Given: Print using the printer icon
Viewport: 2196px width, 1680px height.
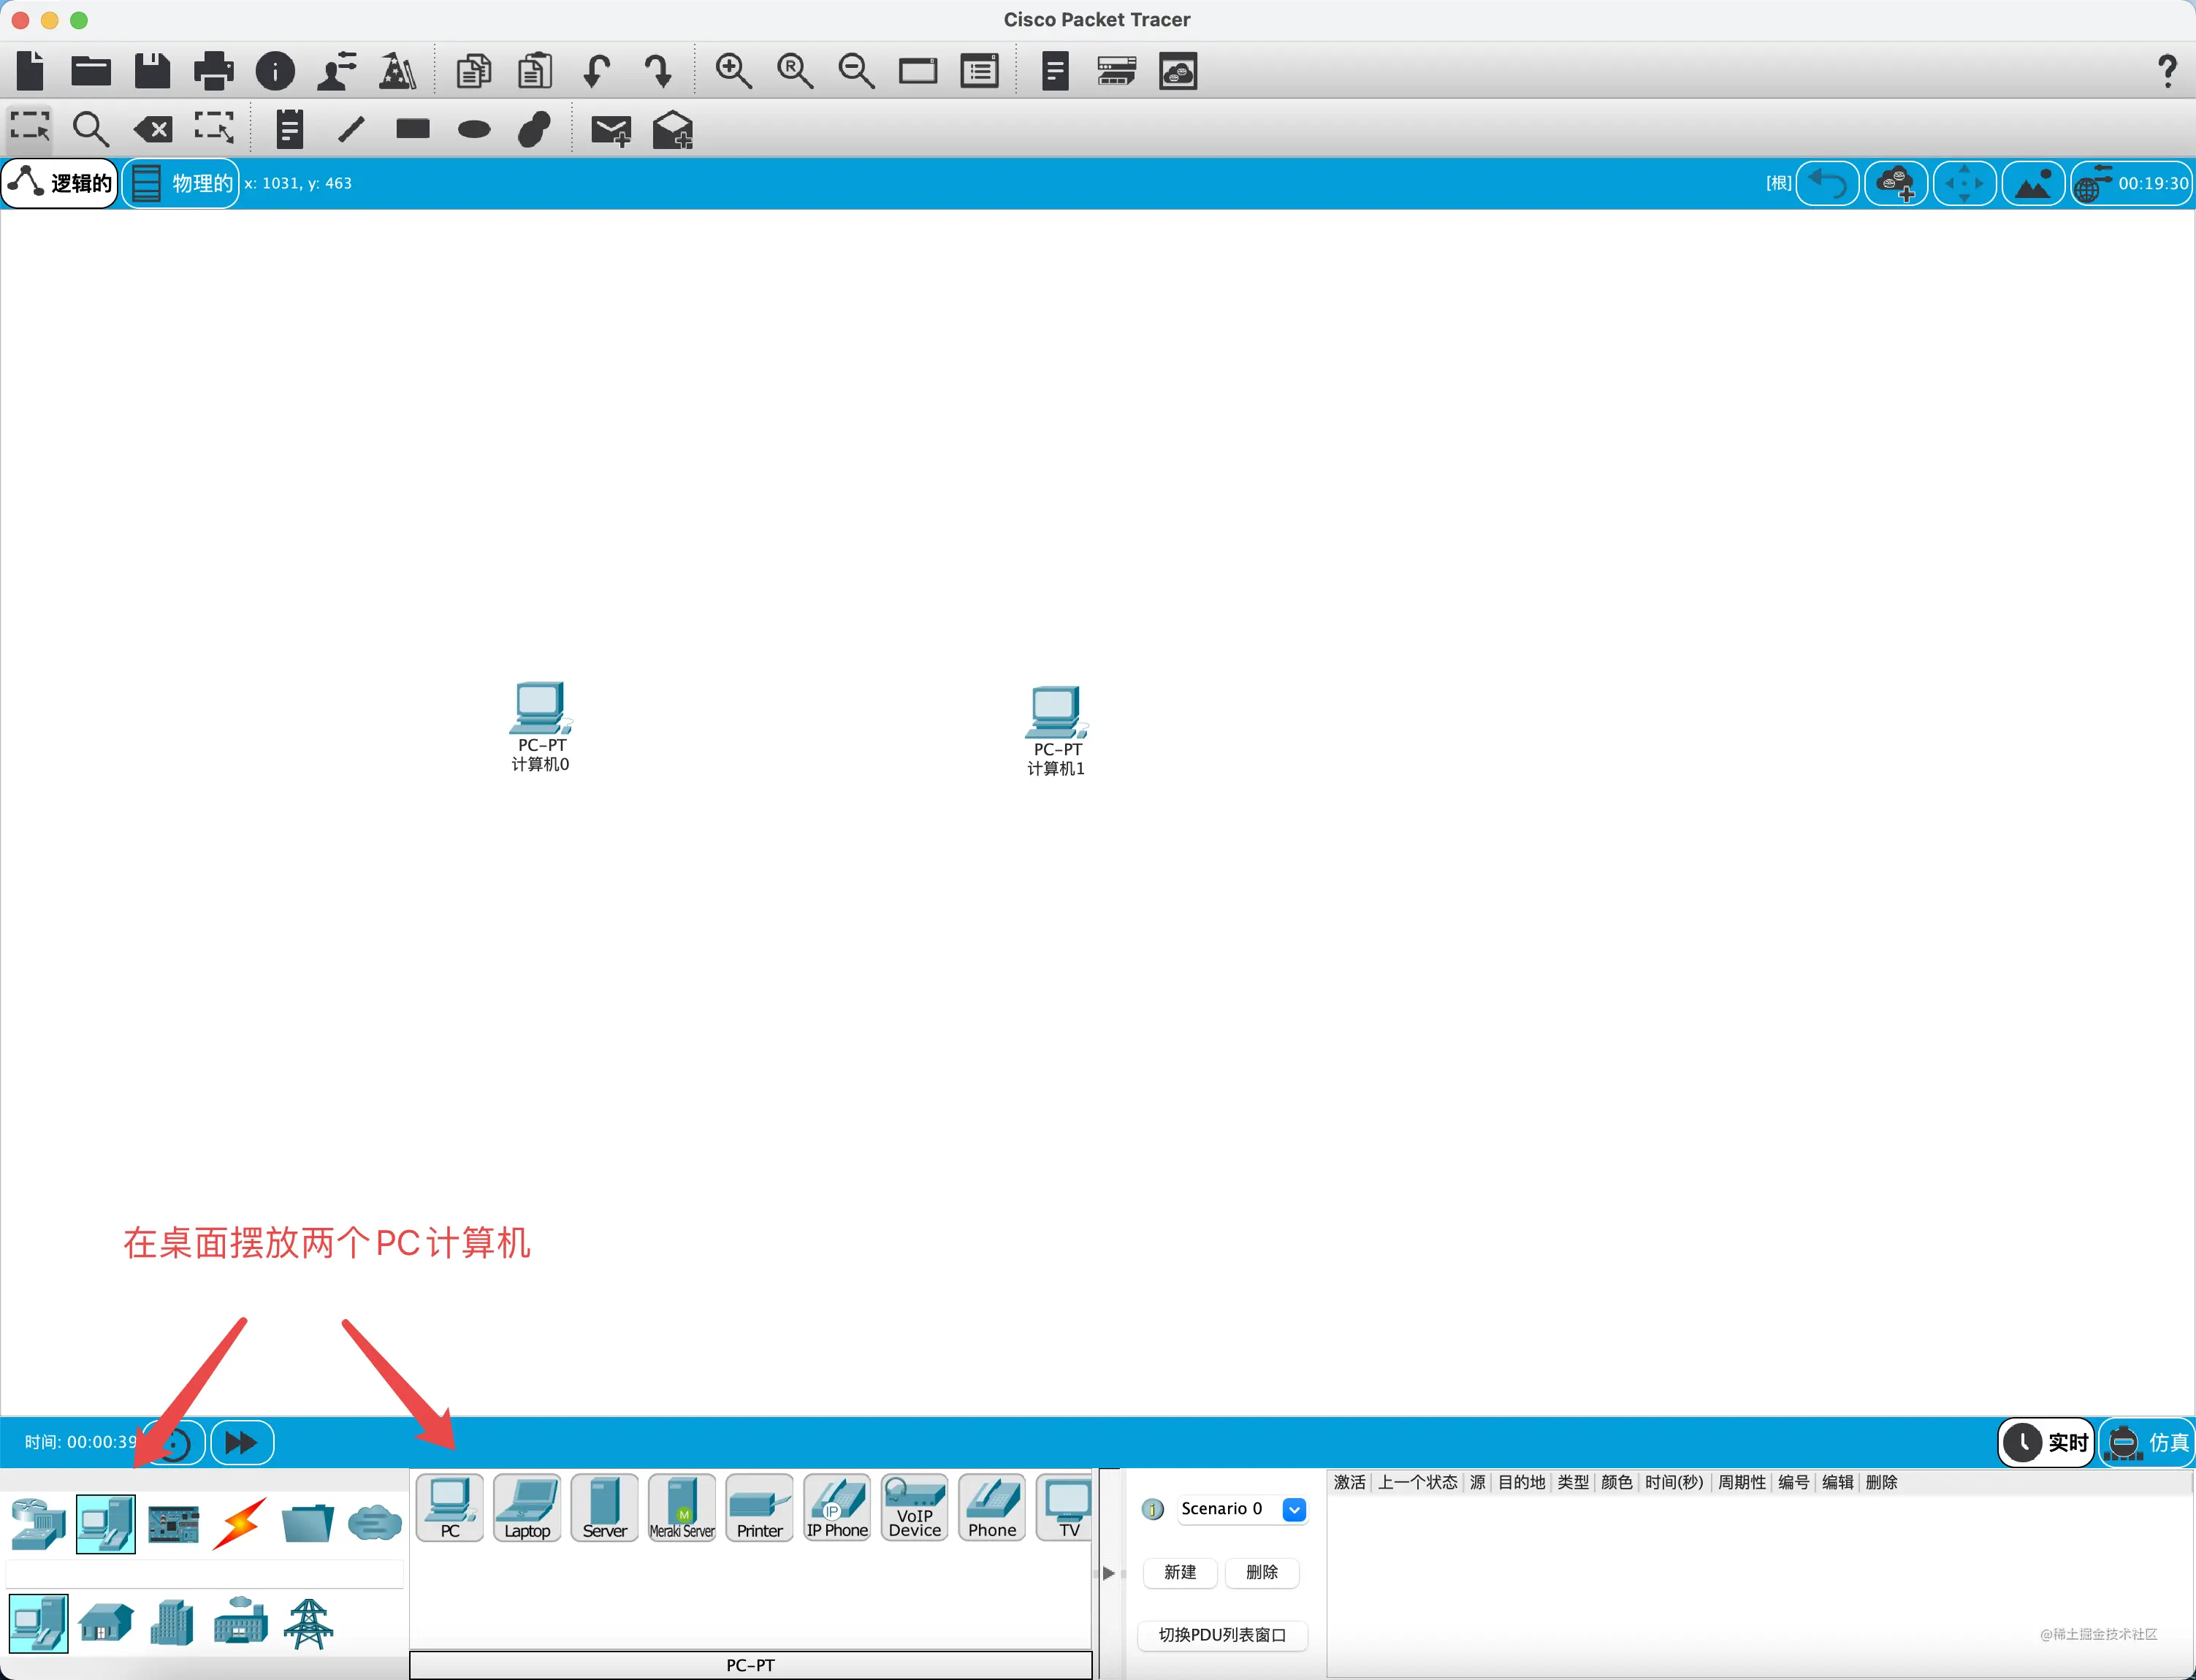Looking at the screenshot, I should 213,71.
